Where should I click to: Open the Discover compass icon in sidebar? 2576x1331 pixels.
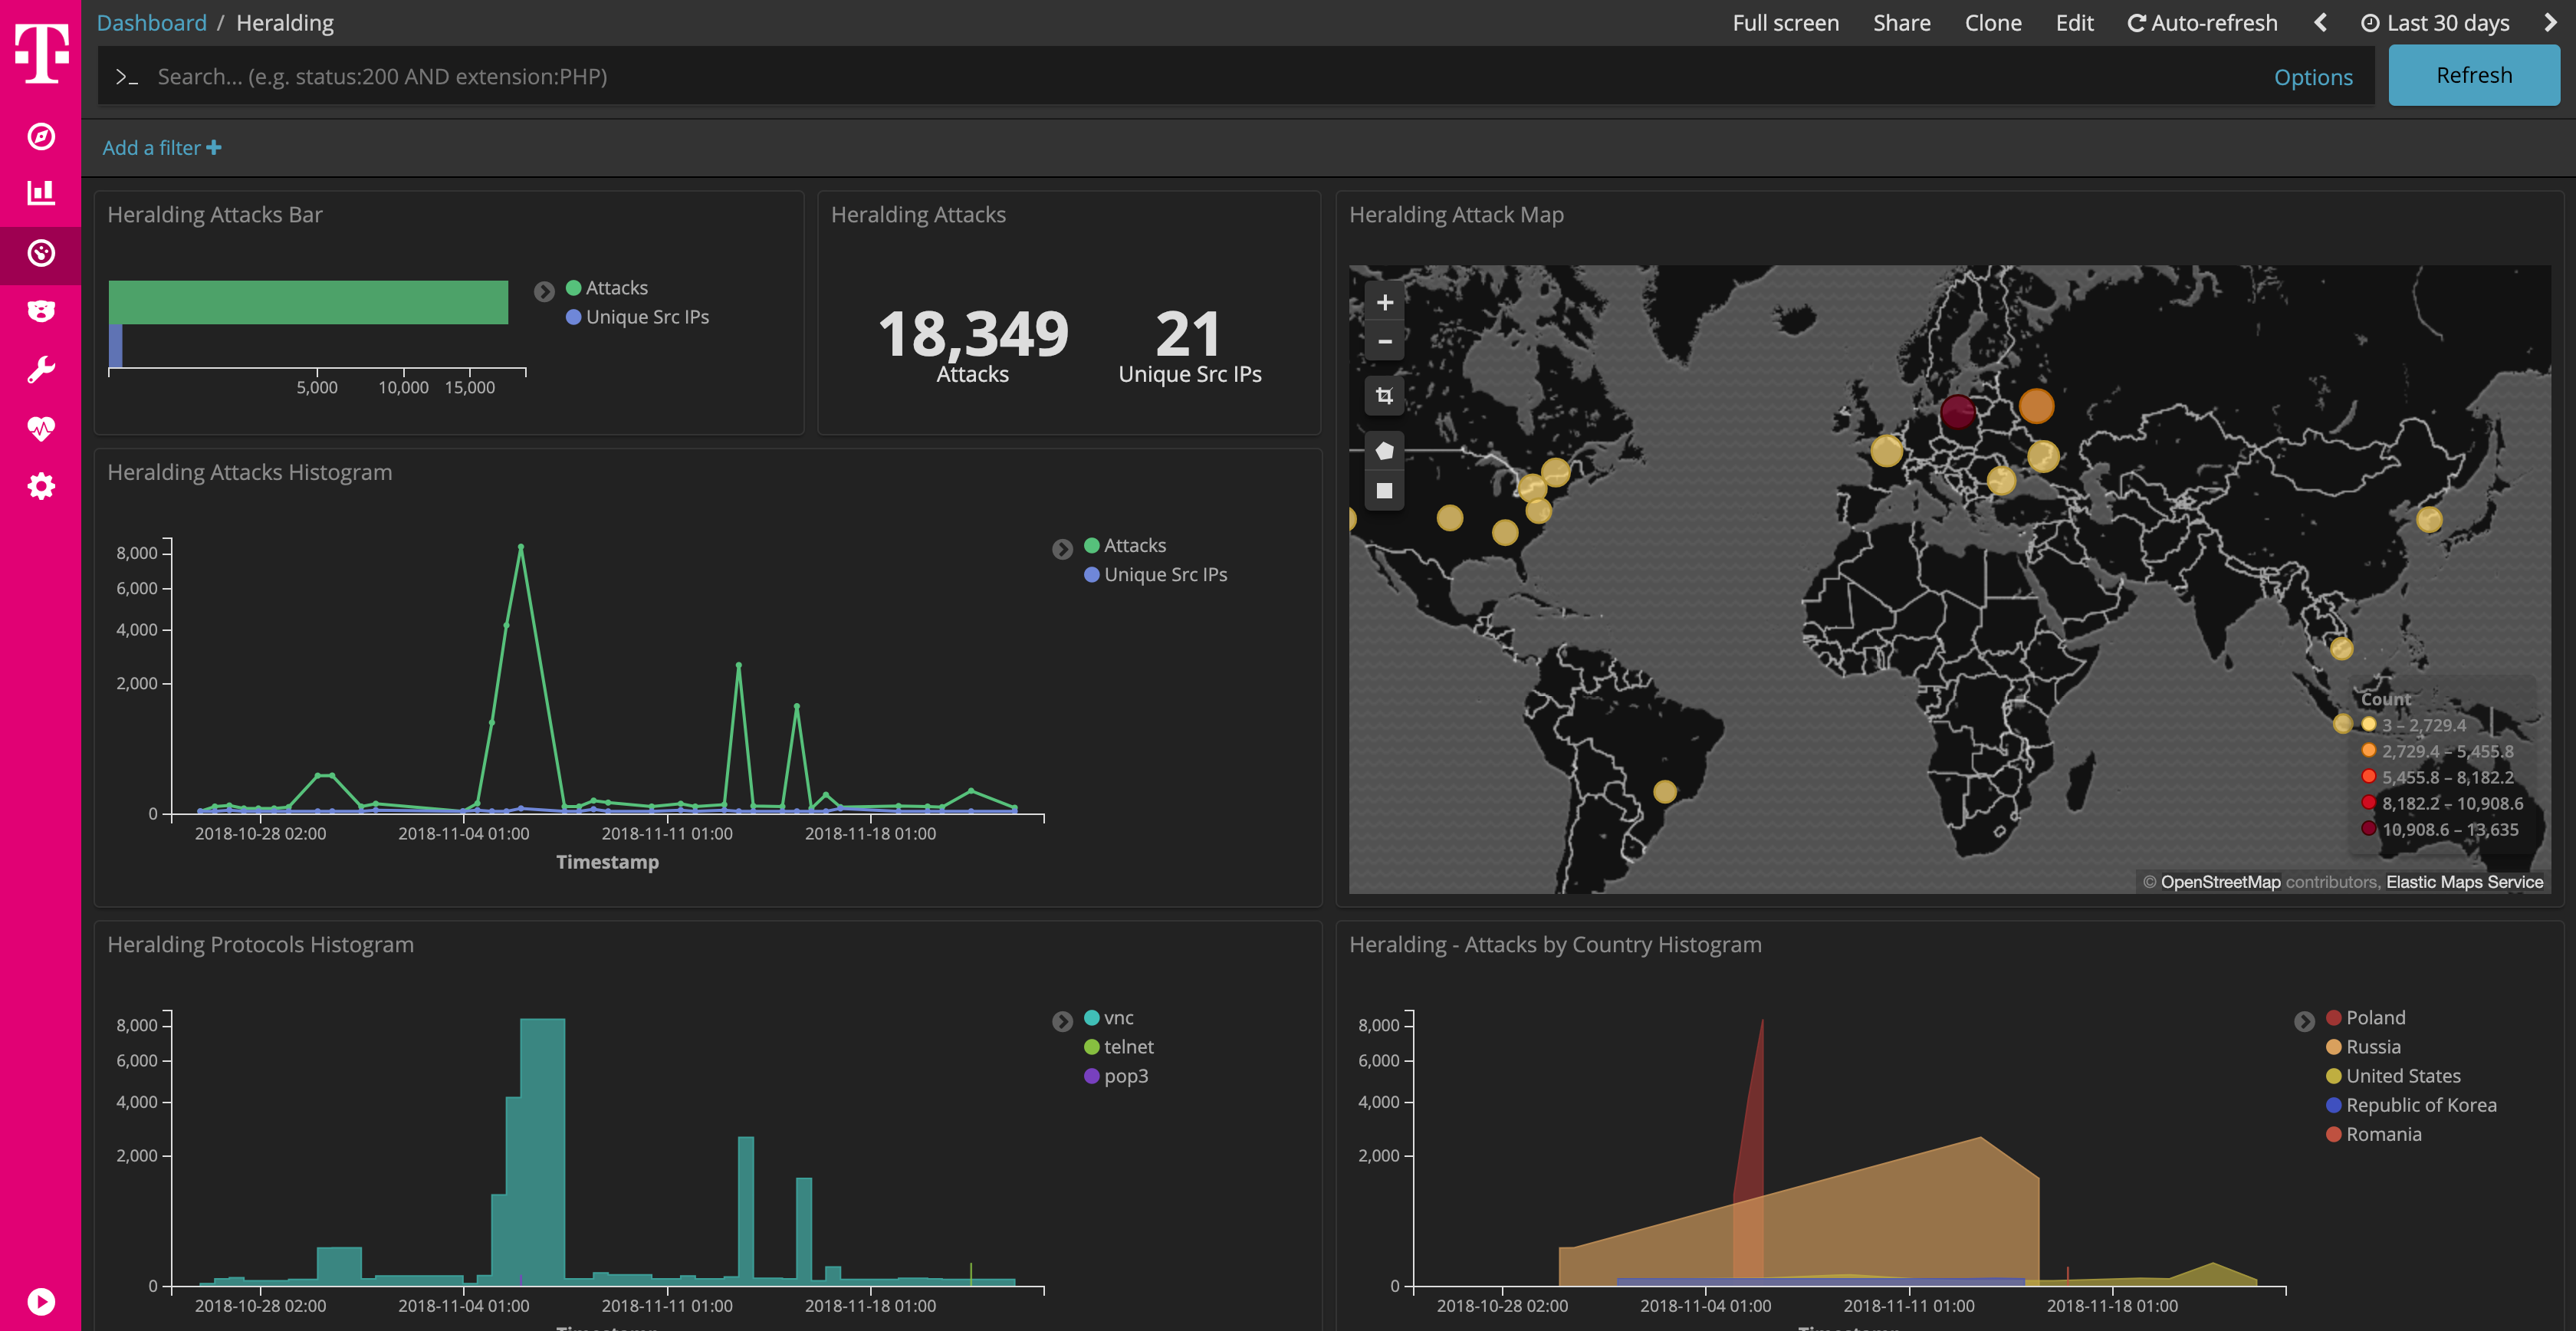[x=41, y=138]
